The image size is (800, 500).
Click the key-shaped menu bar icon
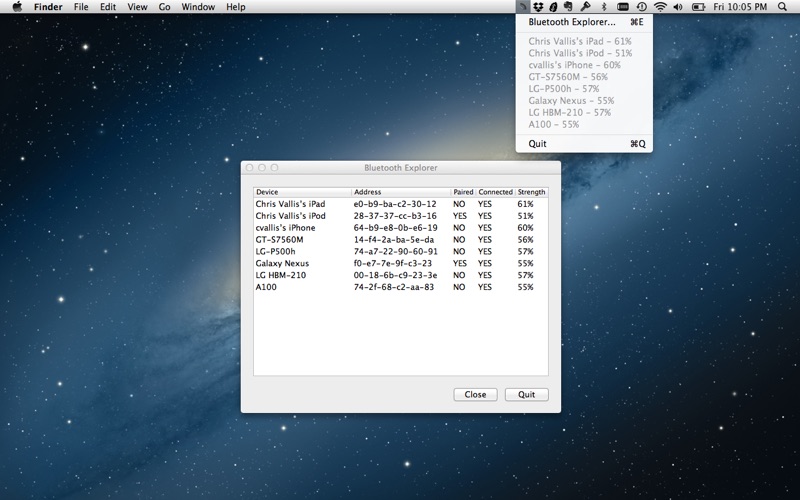click(x=585, y=7)
